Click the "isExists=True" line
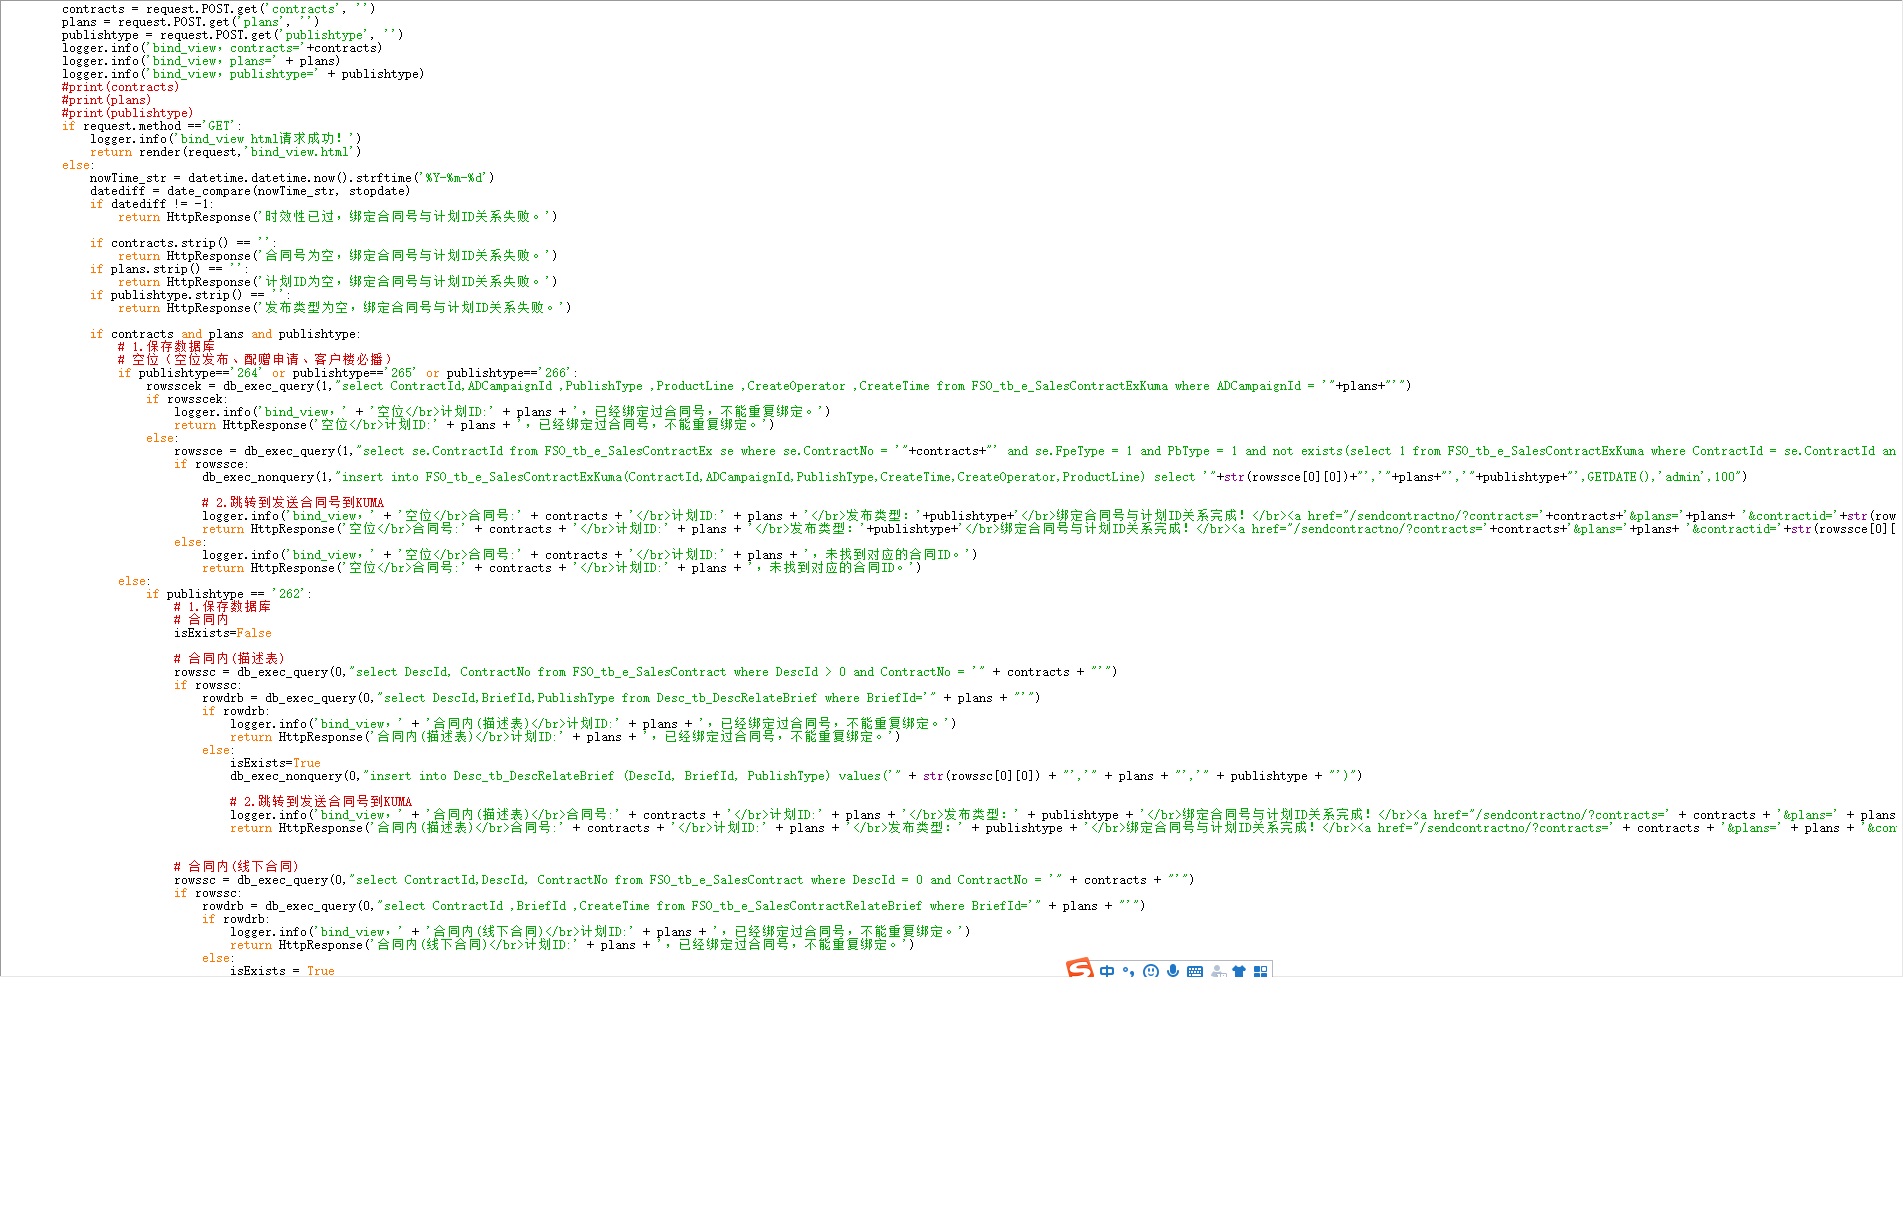The image size is (1903, 1225). click(275, 763)
